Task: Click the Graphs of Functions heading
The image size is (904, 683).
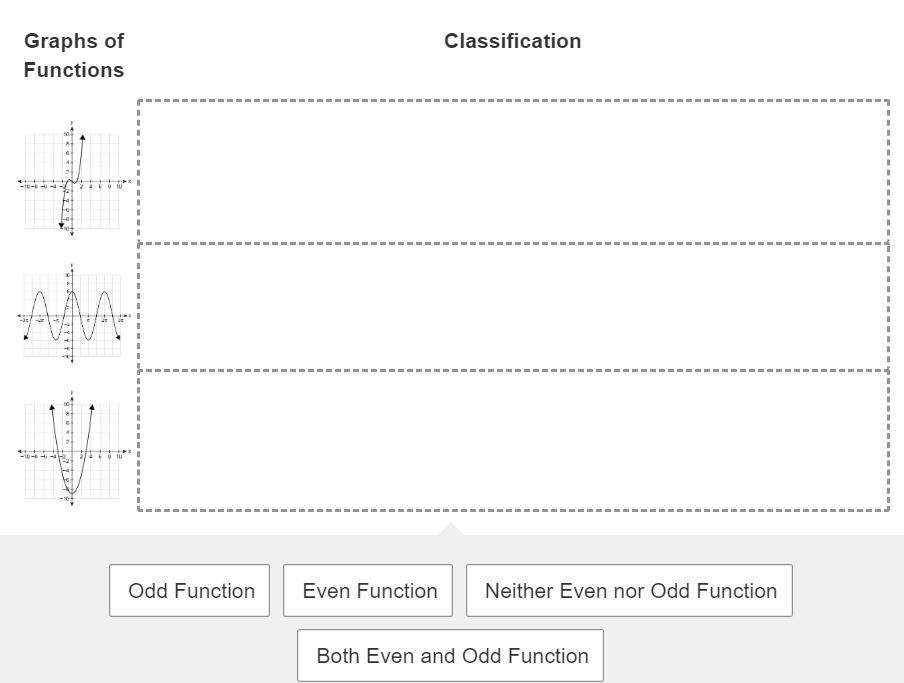Action: 74,55
